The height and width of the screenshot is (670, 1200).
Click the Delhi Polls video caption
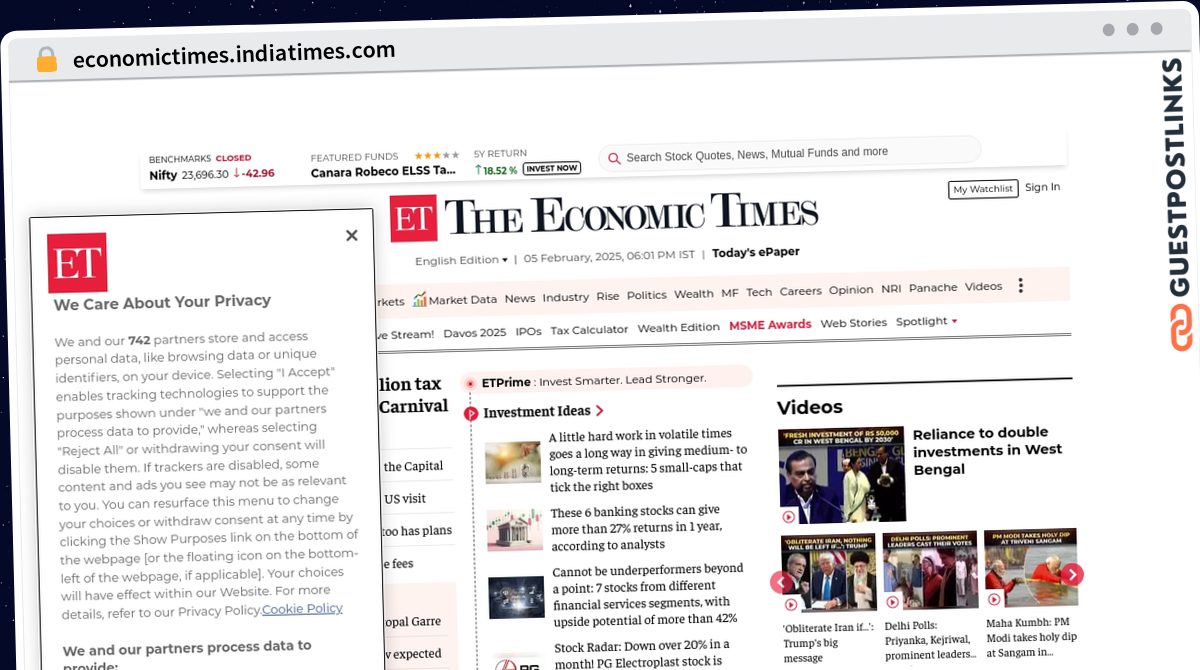[930, 640]
